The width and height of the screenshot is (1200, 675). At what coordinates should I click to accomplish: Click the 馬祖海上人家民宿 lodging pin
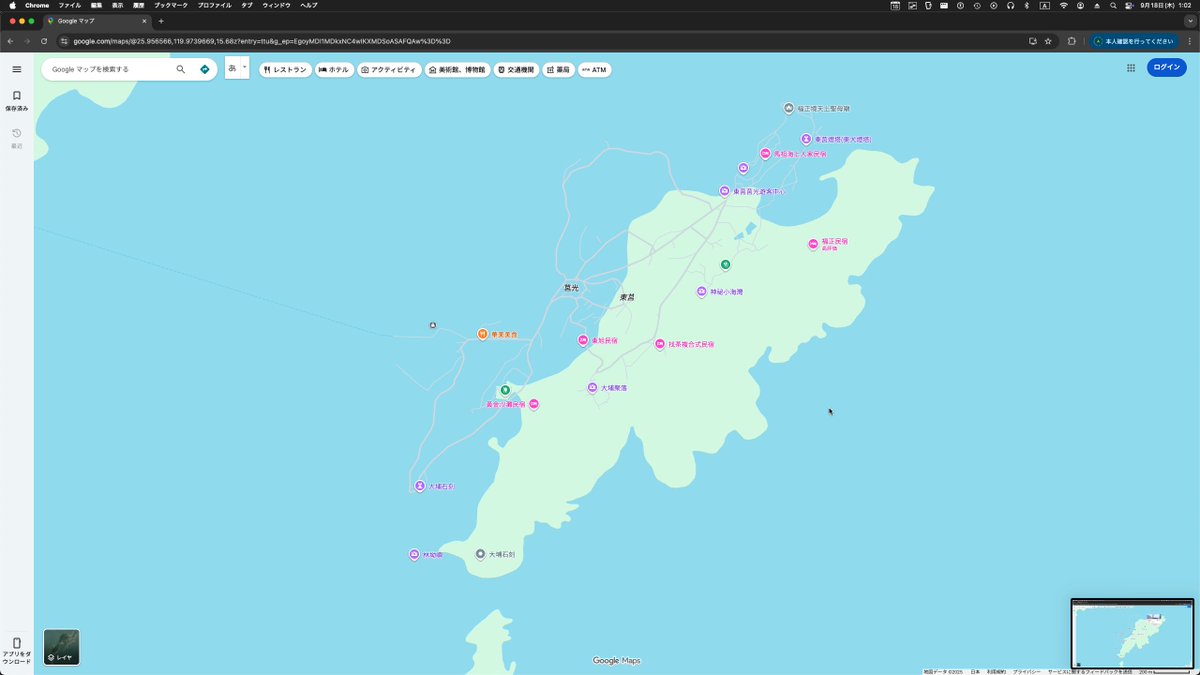(765, 154)
